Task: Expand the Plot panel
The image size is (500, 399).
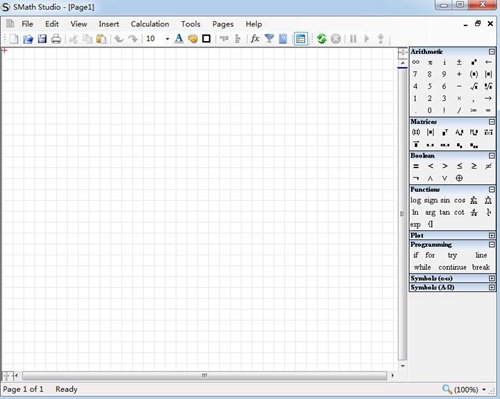Action: click(492, 235)
